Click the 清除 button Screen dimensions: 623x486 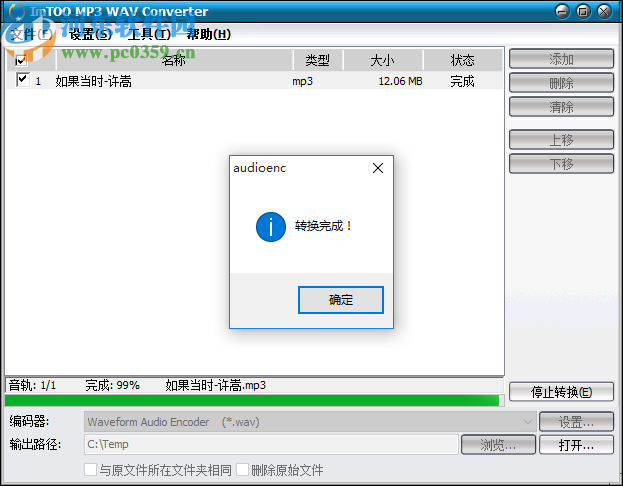click(561, 107)
